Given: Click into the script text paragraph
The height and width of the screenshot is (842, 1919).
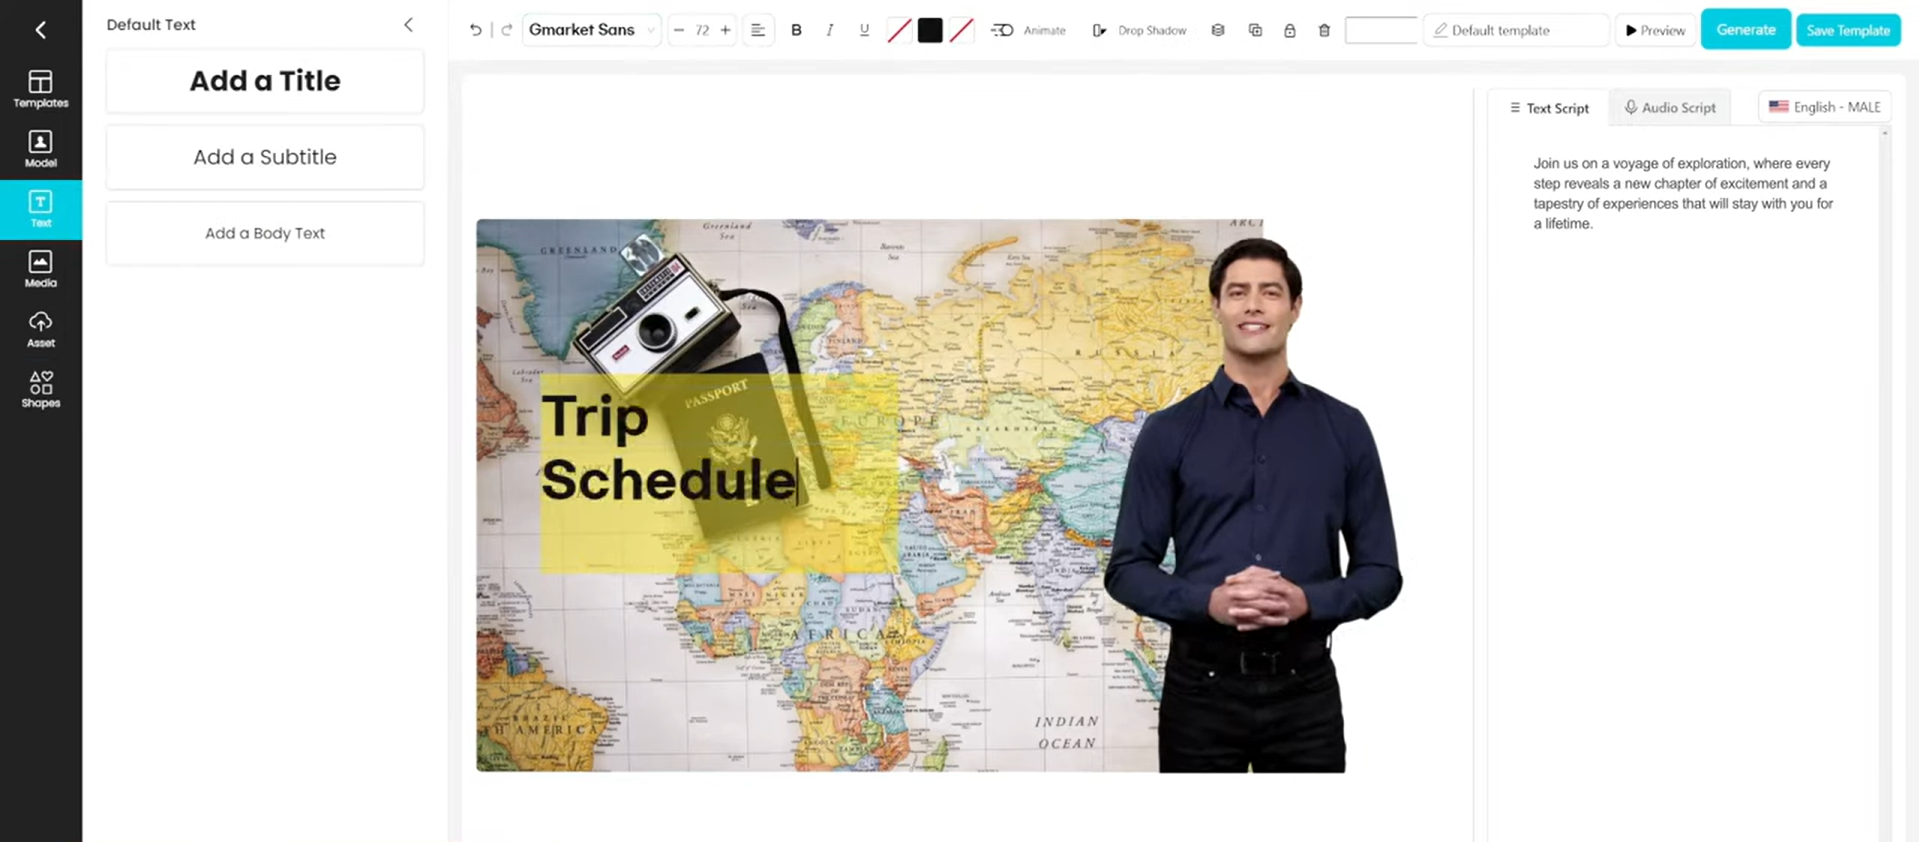Looking at the screenshot, I should point(1683,193).
